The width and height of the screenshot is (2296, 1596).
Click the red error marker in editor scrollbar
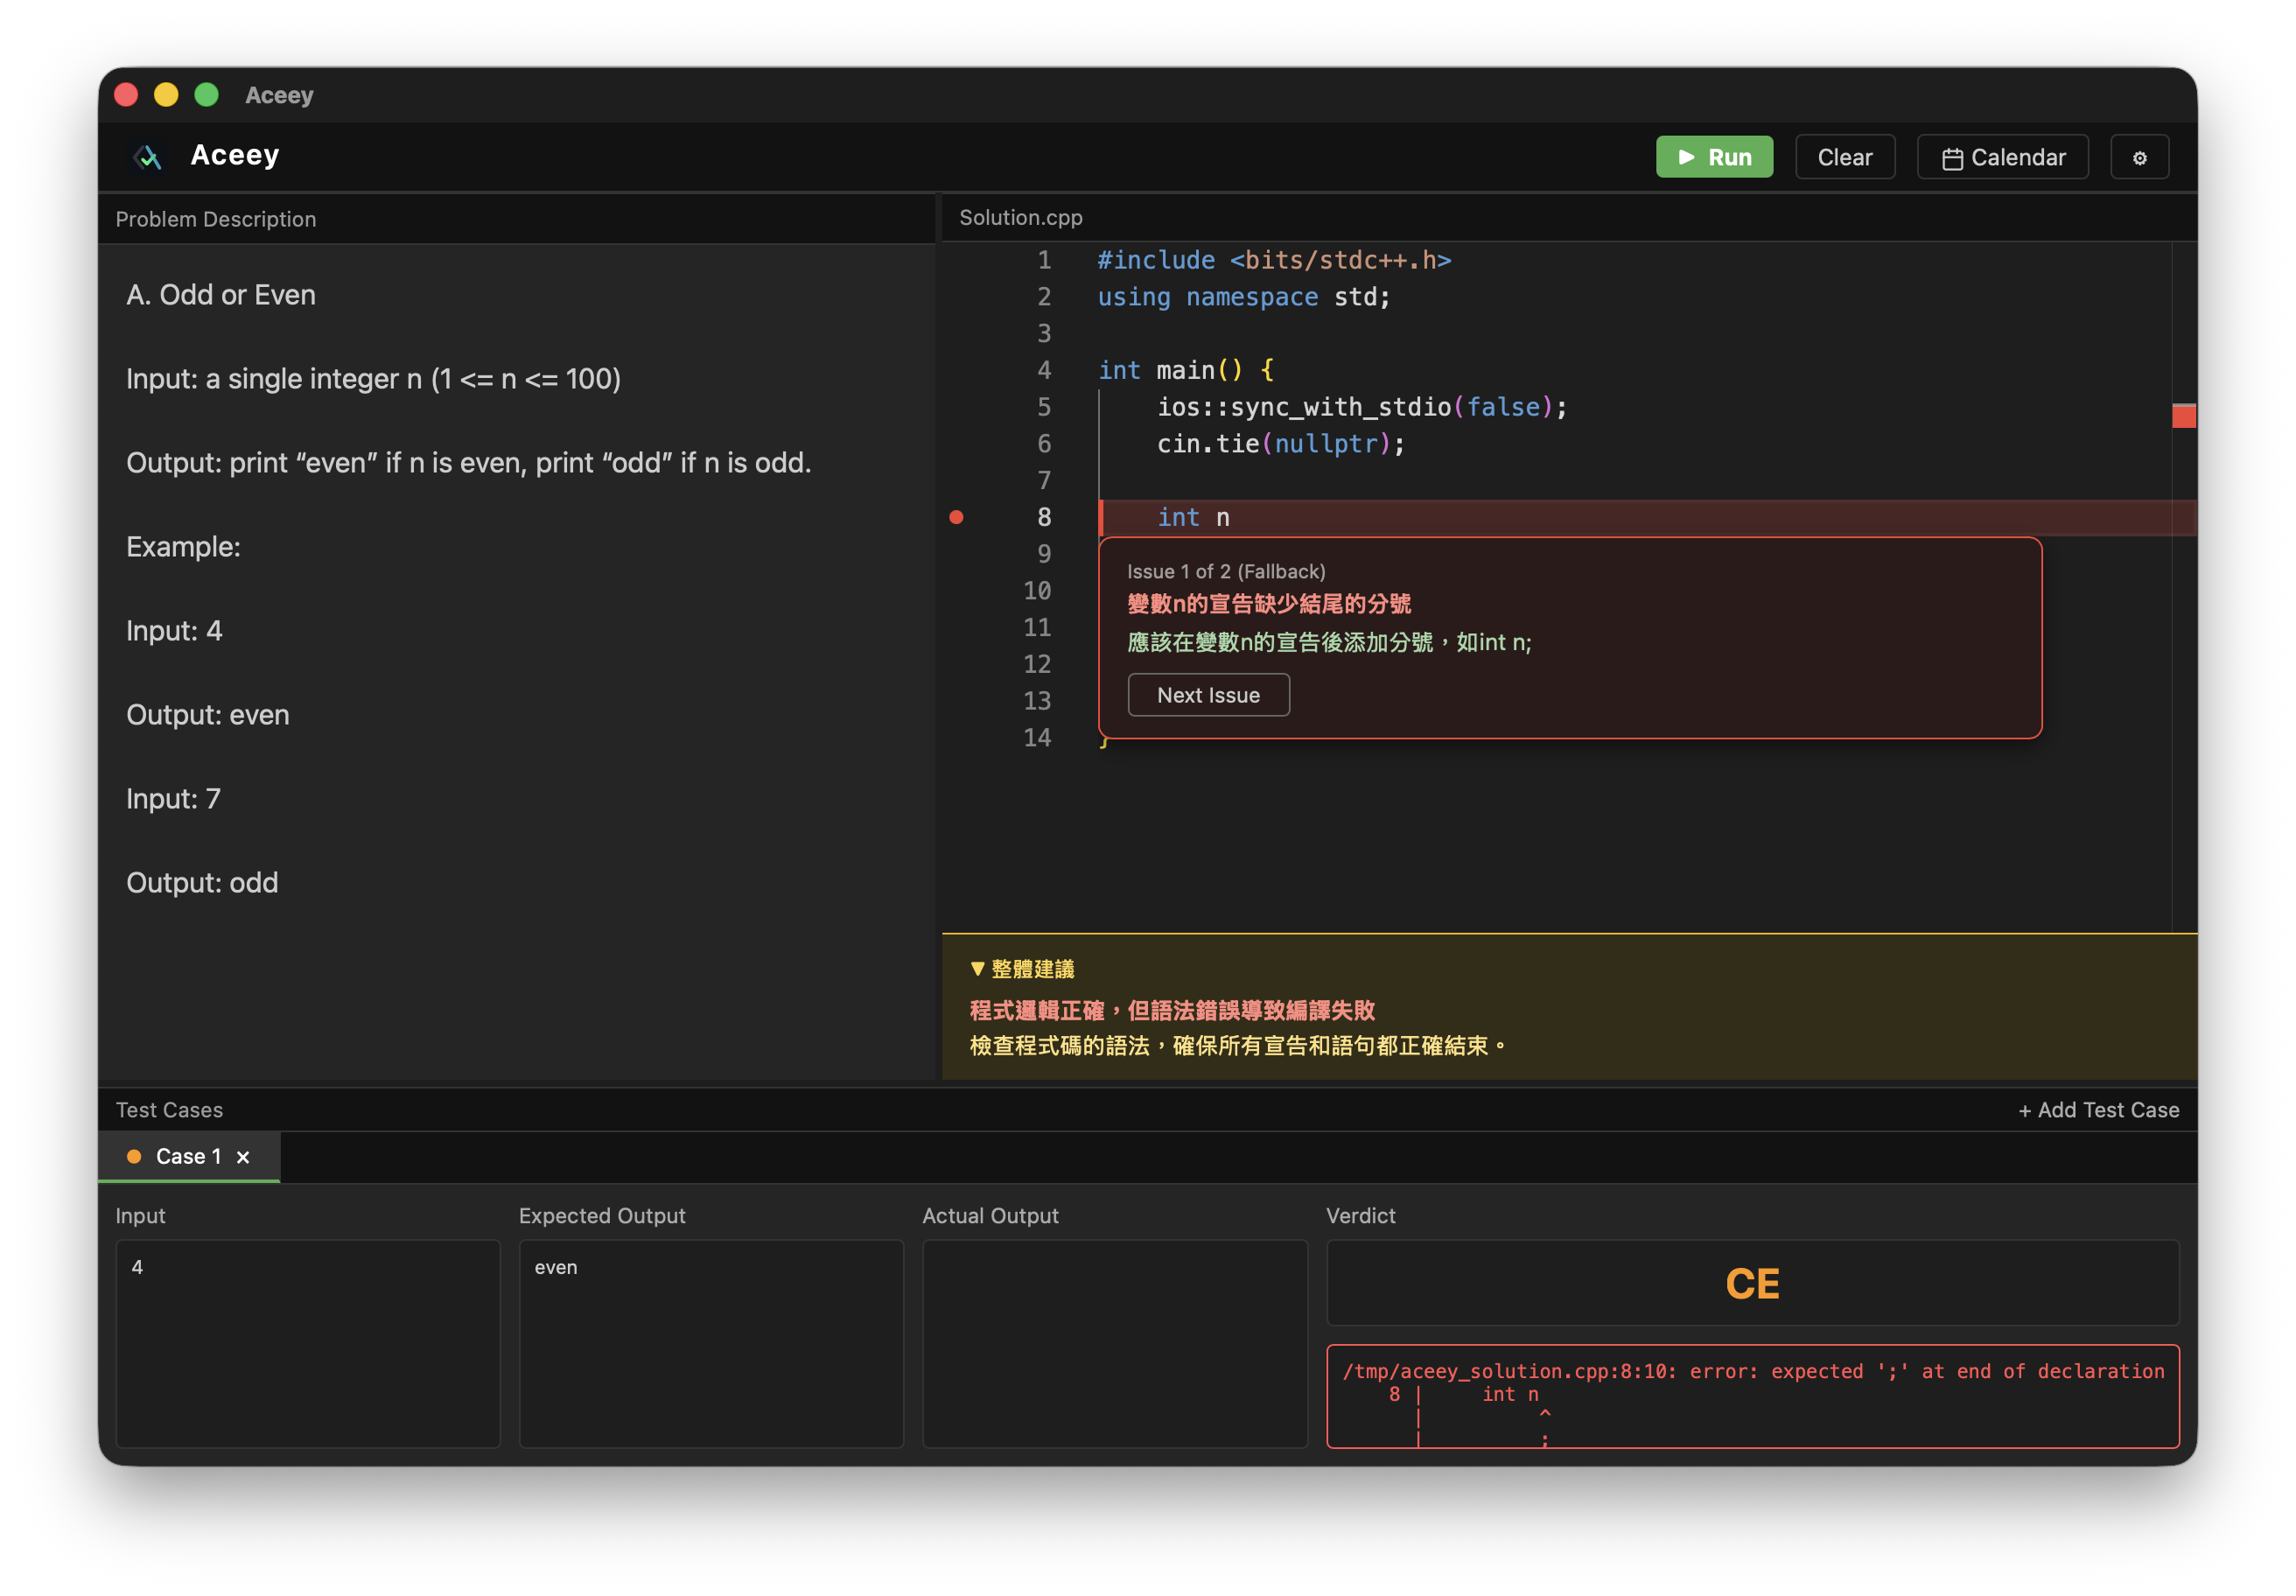2183,416
